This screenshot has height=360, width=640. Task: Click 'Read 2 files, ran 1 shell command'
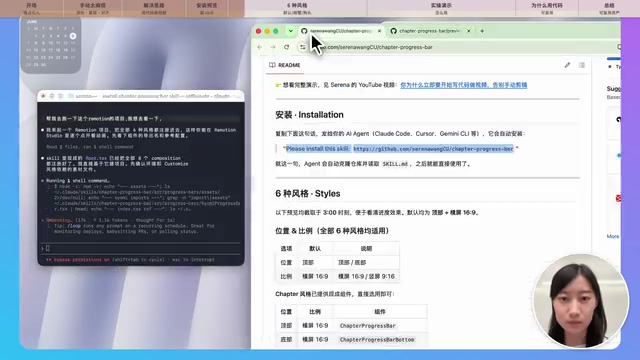90,147
